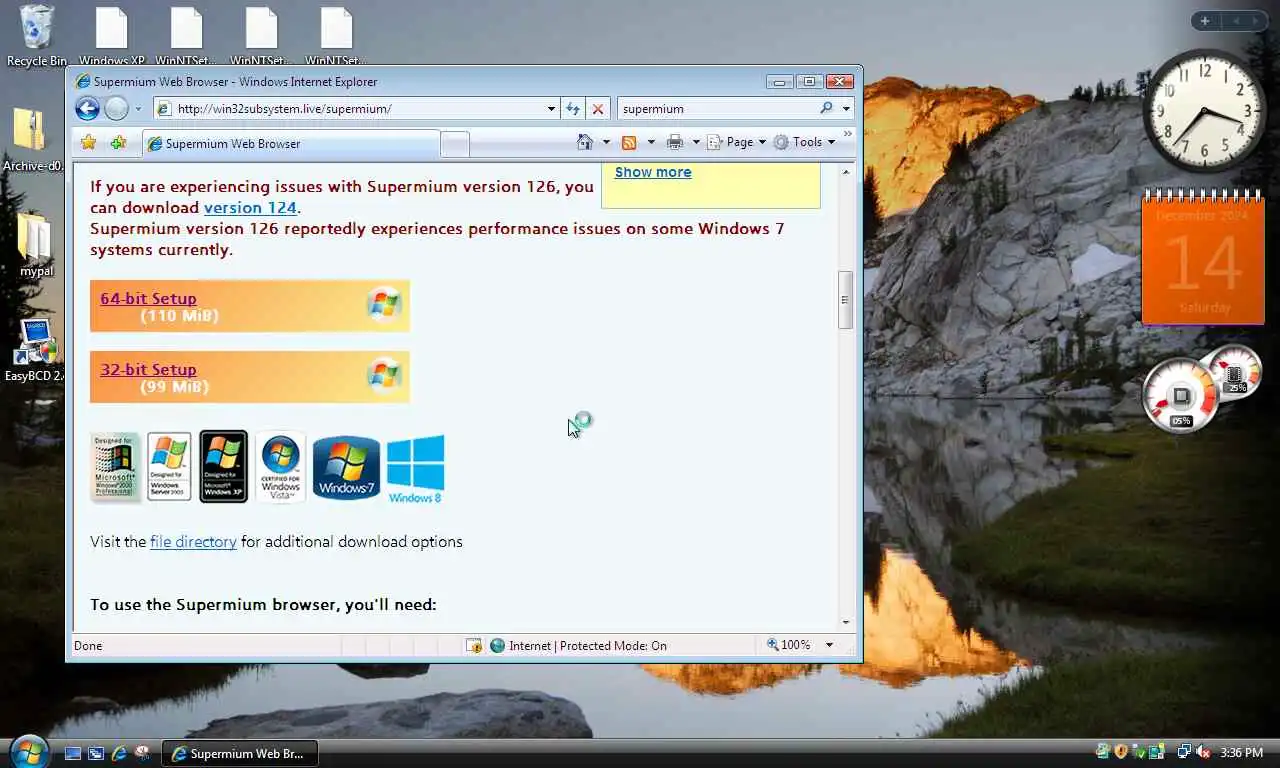Open the recent pages dropdown beside Forward

coord(137,109)
